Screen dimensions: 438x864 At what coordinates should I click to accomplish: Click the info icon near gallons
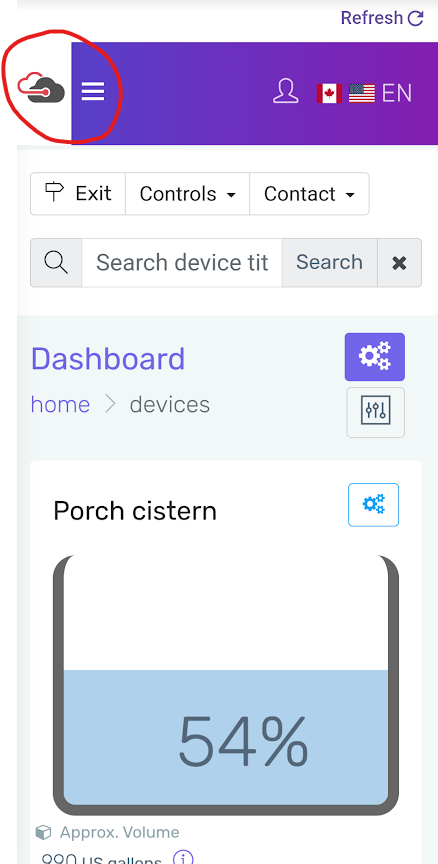pos(183,857)
